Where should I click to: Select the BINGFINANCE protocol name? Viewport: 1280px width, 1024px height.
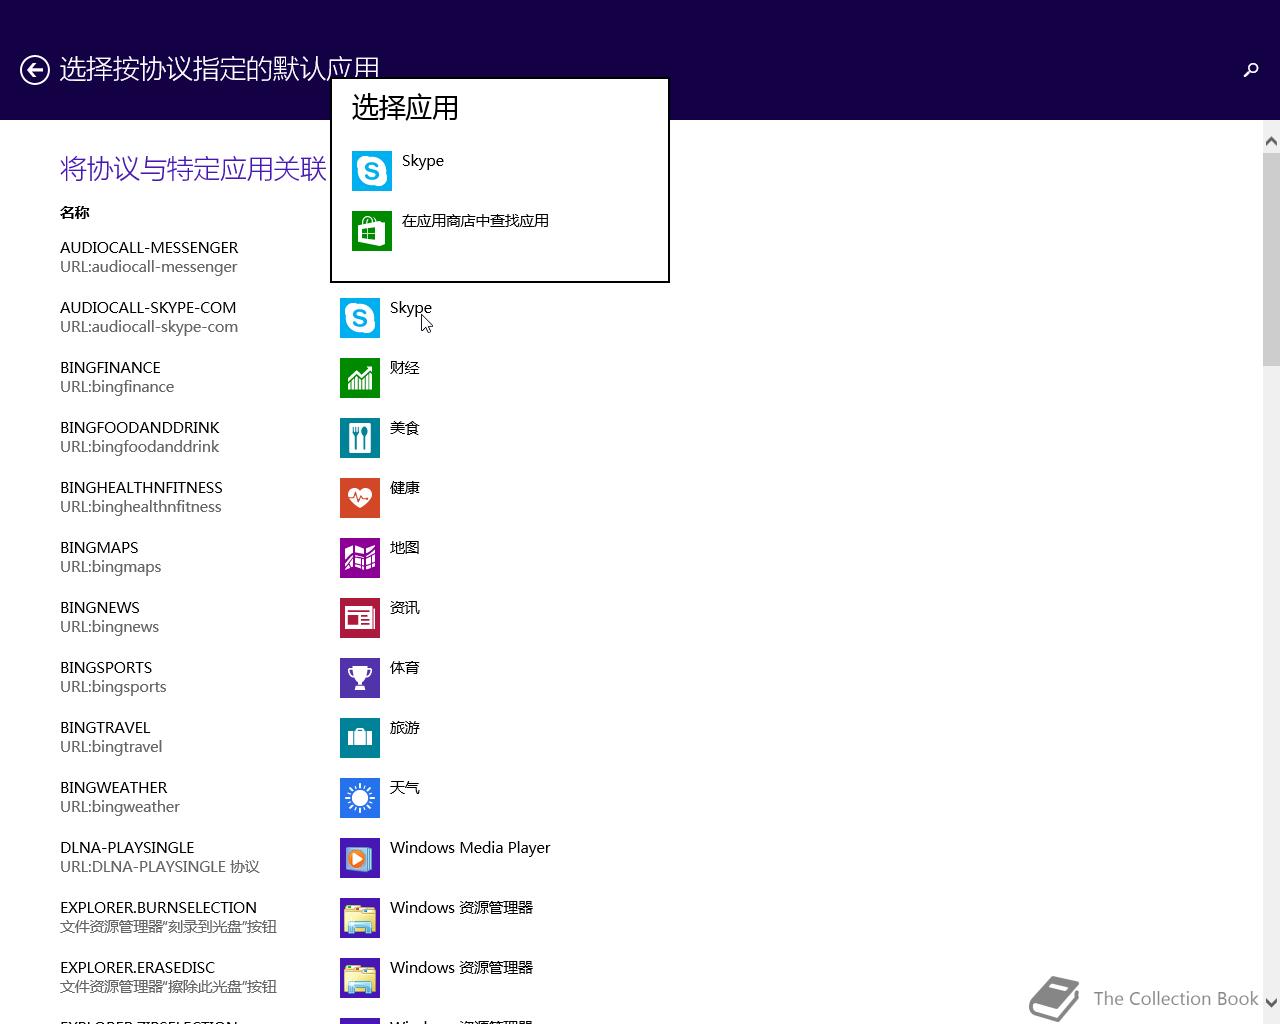[110, 368]
